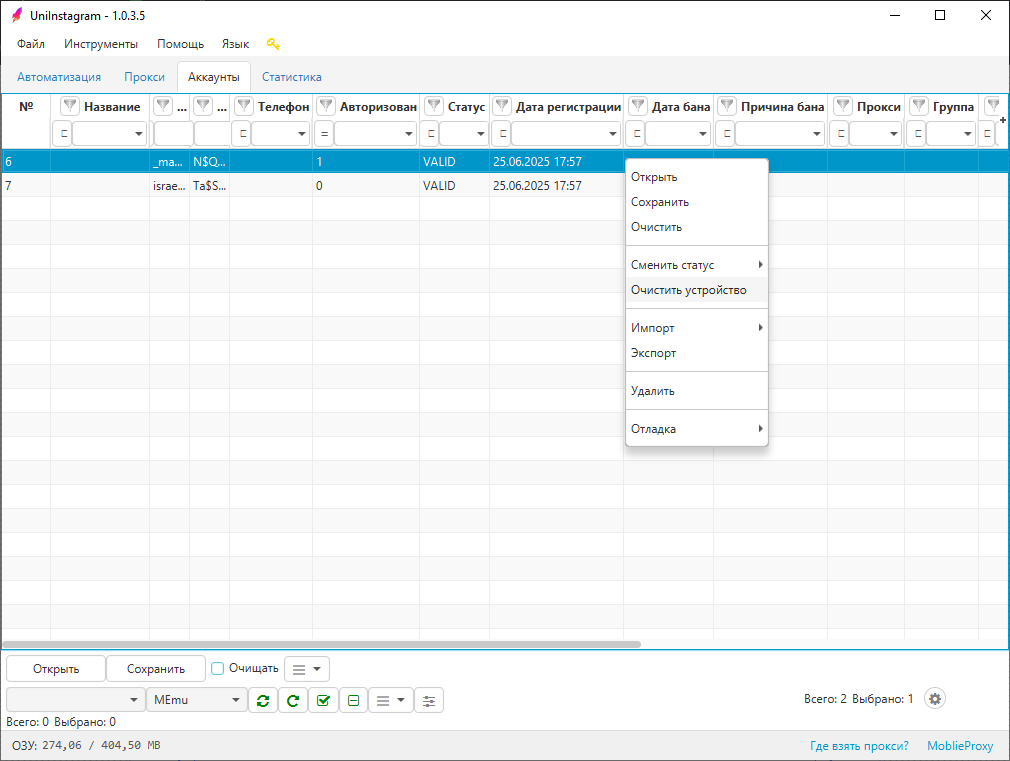Choose Очистить устройство in context menu
This screenshot has height=761, width=1010.
click(x=697, y=290)
